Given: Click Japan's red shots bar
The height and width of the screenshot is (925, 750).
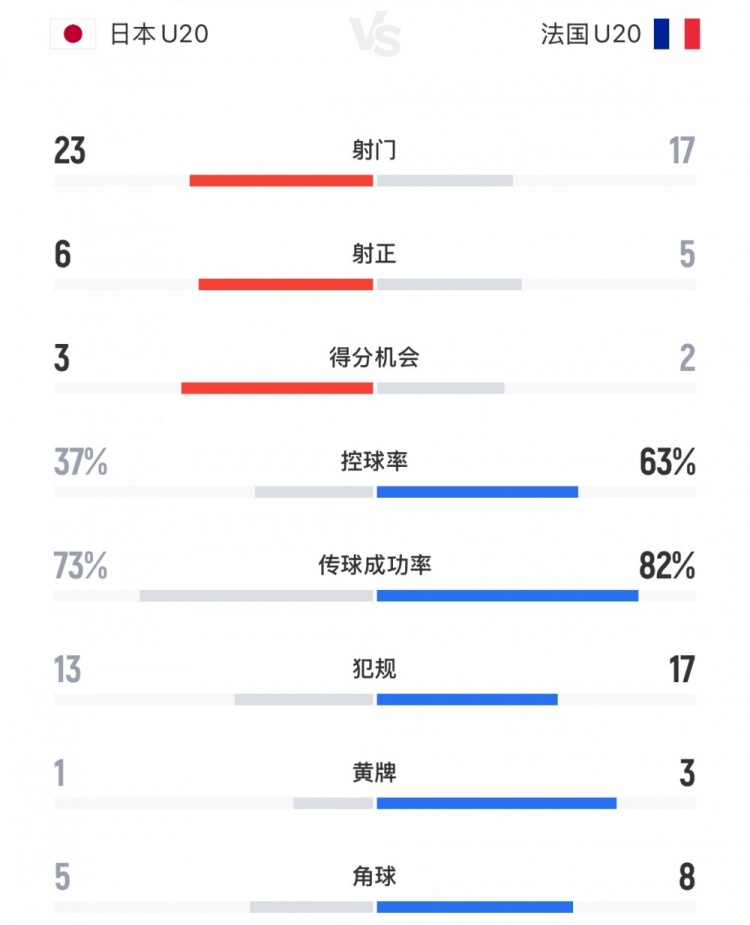Looking at the screenshot, I should [281, 181].
